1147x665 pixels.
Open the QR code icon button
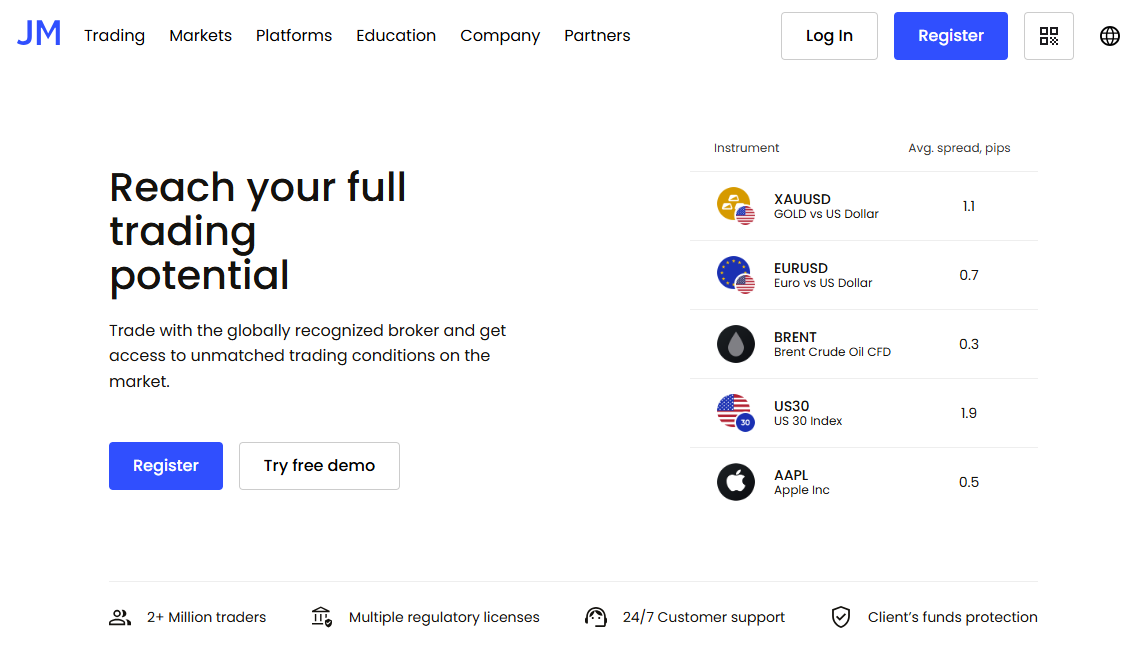click(1048, 36)
